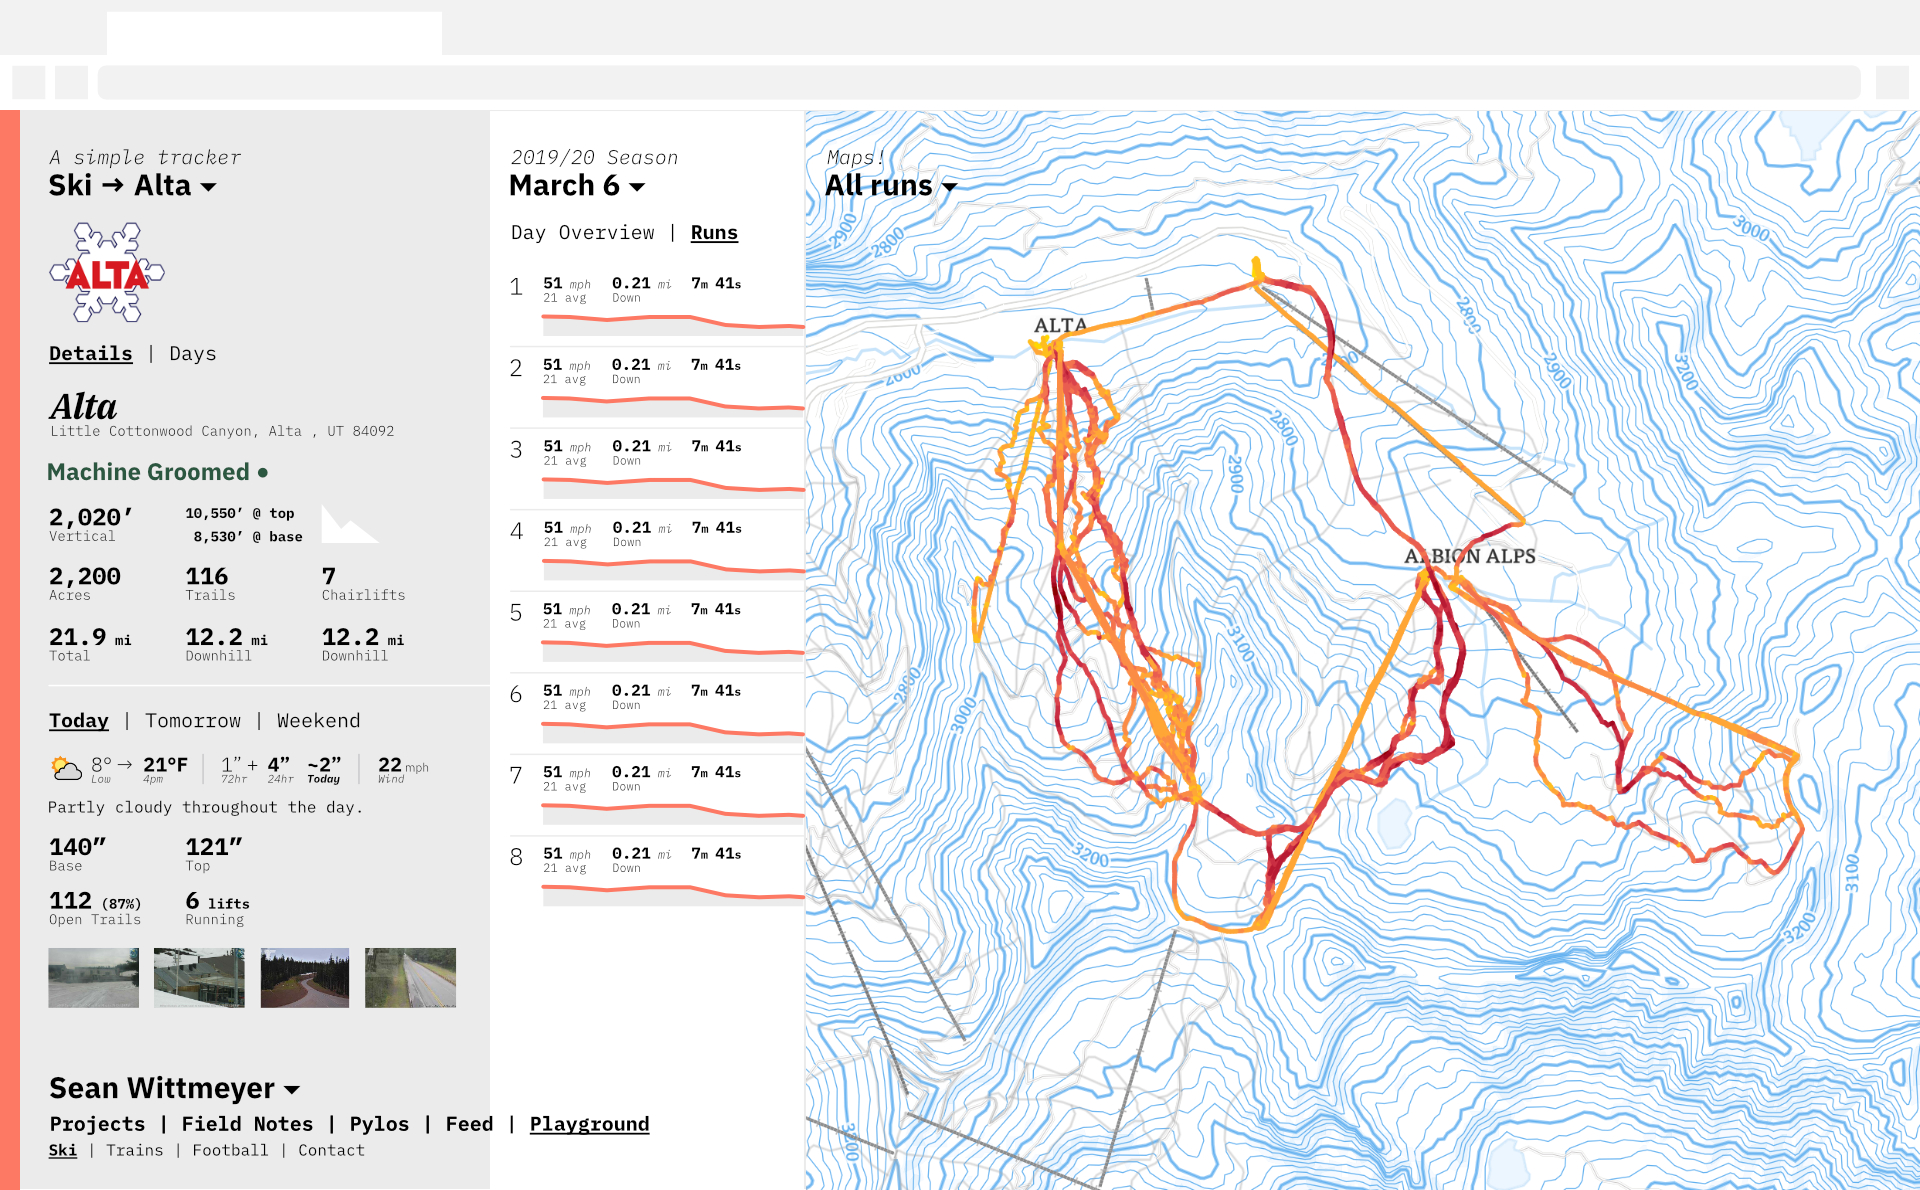Click the green Machine Groomed status dot
This screenshot has height=1190, width=1920.
point(263,472)
